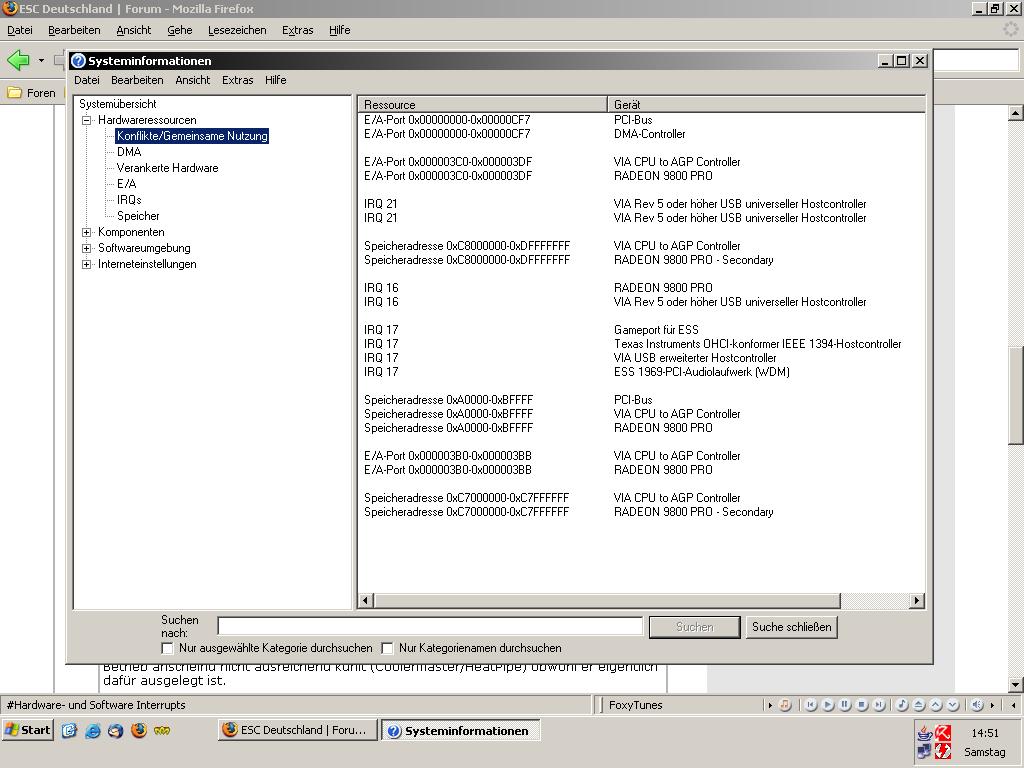1024x768 pixels.
Task: Open Firefox Gehe menu
Action: pyautogui.click(x=180, y=30)
